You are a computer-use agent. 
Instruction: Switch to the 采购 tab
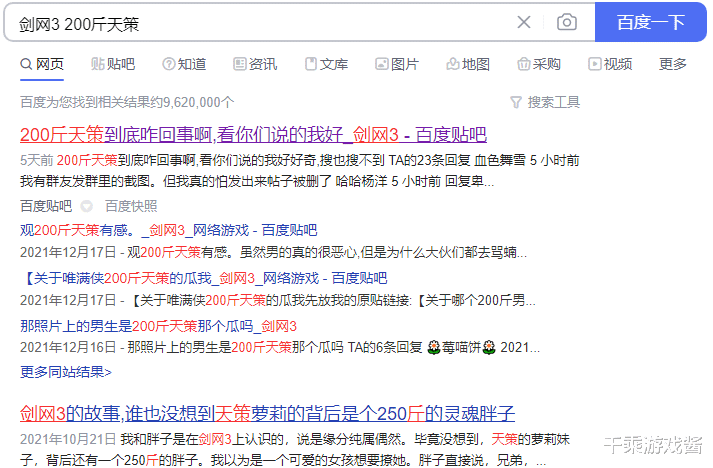(539, 64)
